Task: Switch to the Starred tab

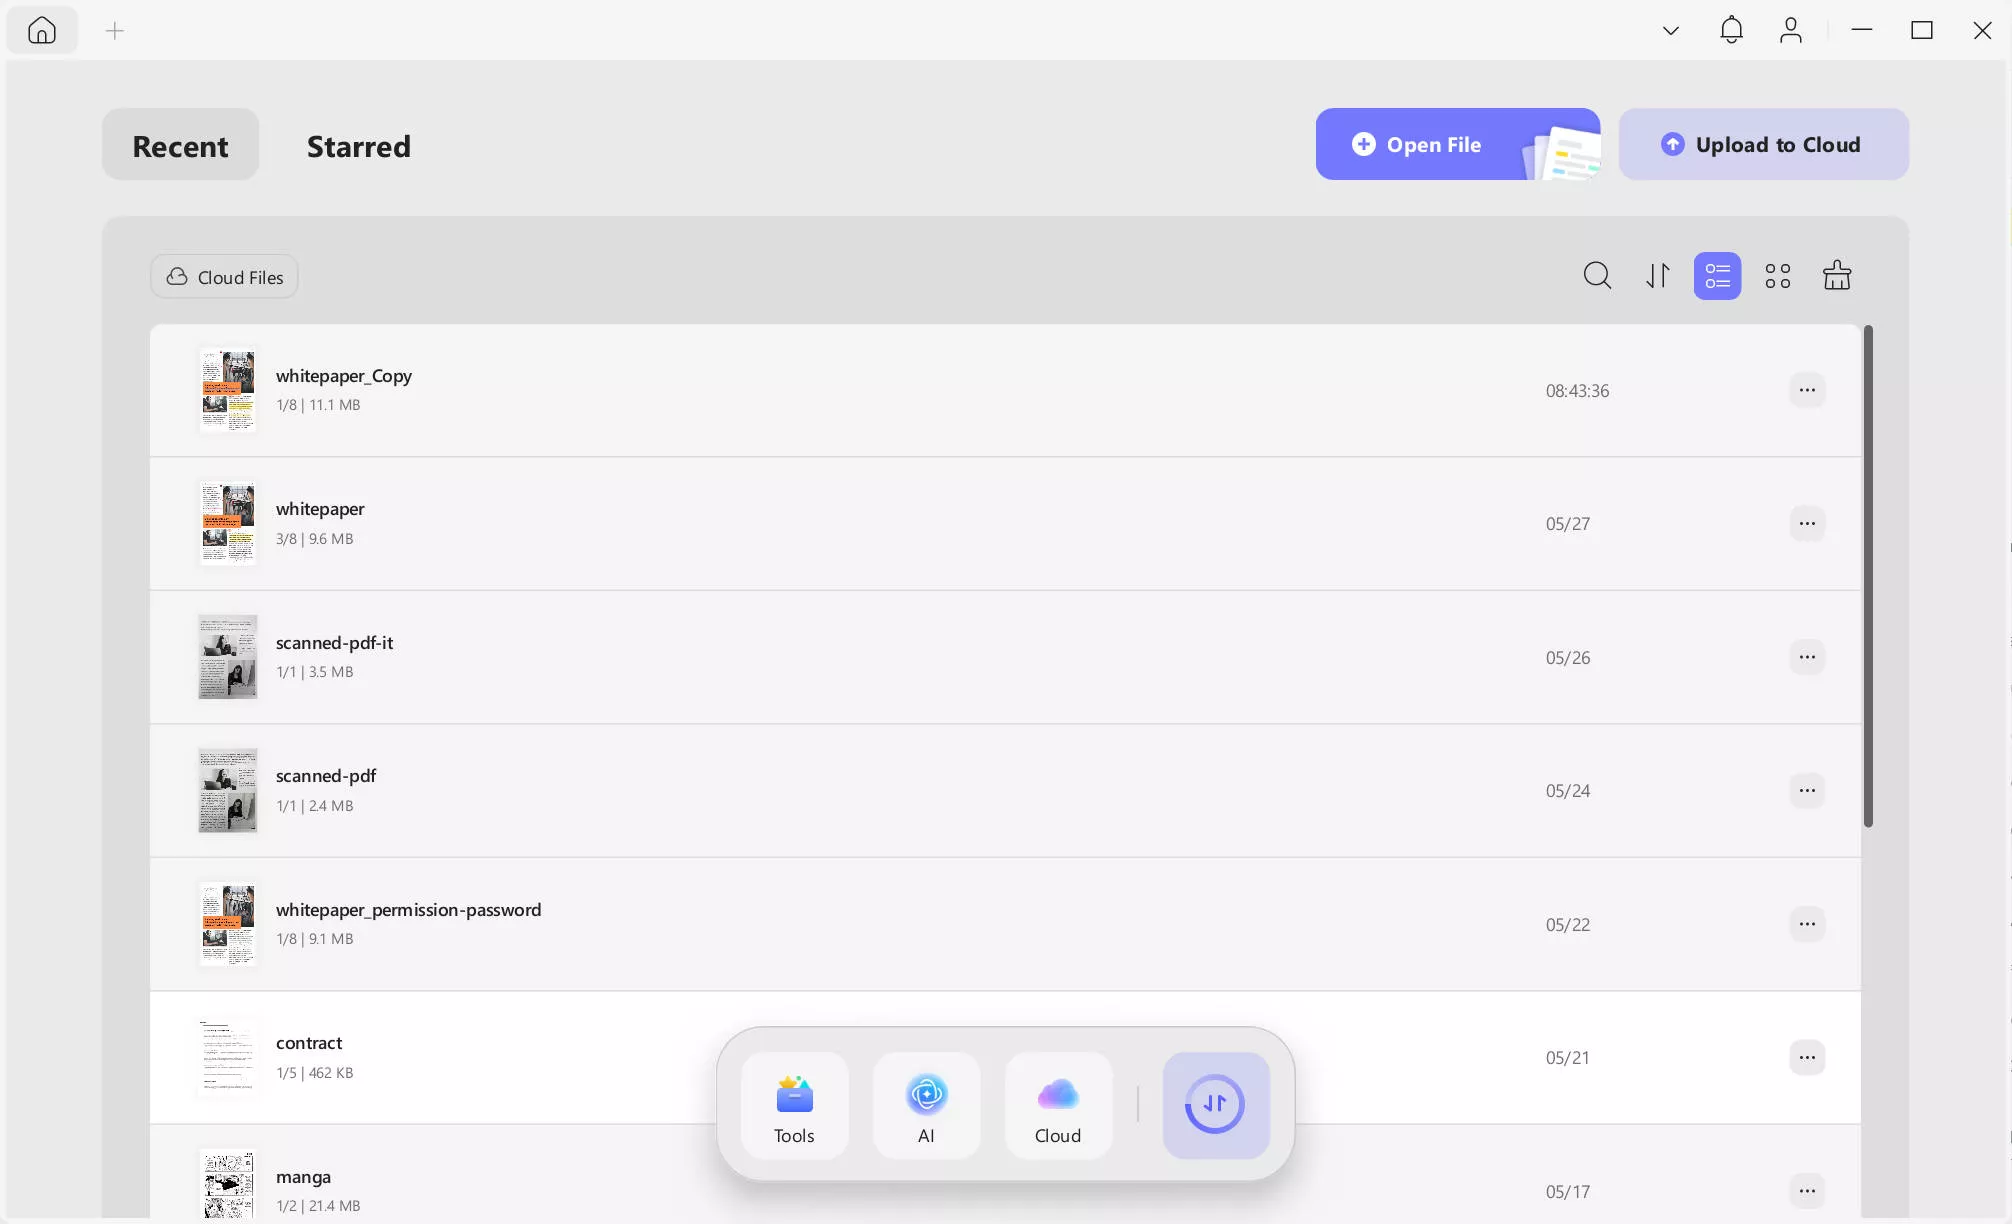Action: (x=358, y=146)
